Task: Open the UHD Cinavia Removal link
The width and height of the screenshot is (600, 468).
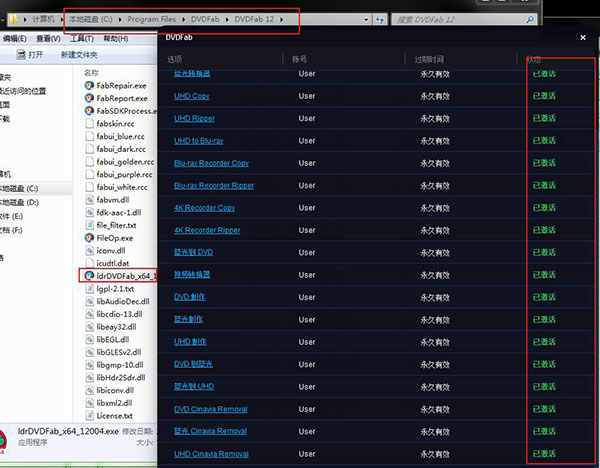Action: (x=211, y=454)
